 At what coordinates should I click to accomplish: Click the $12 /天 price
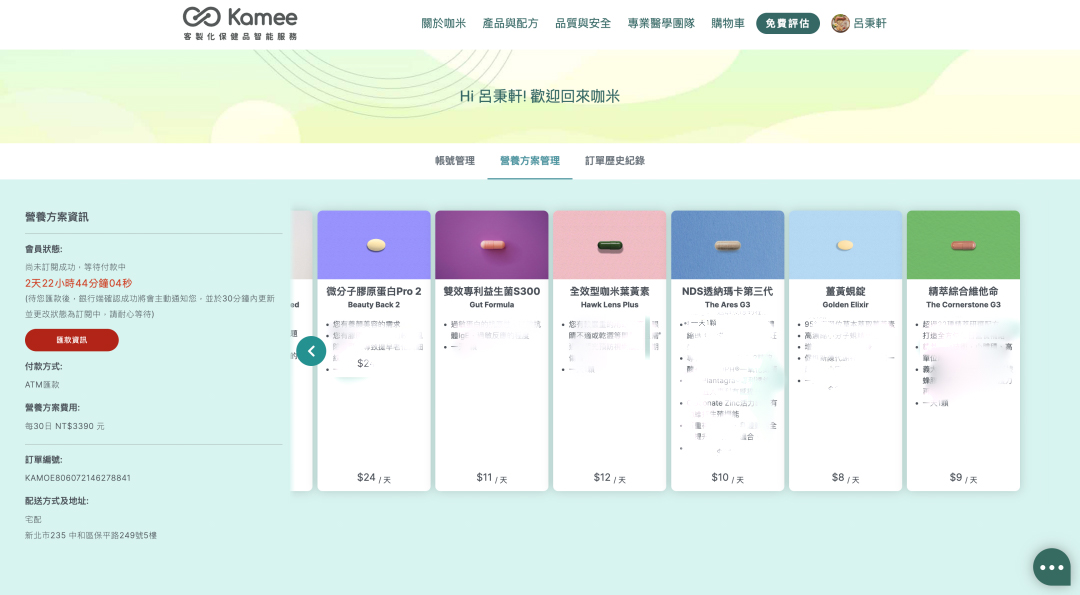coord(610,478)
